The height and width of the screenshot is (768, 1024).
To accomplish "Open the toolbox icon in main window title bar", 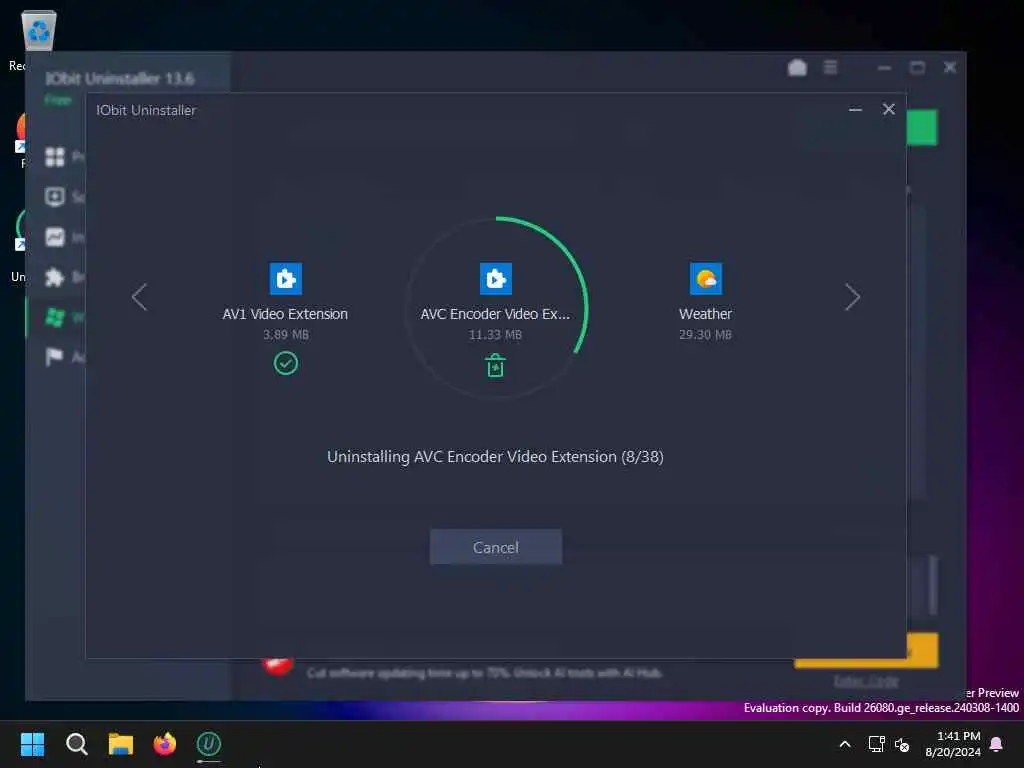I will (x=797, y=67).
